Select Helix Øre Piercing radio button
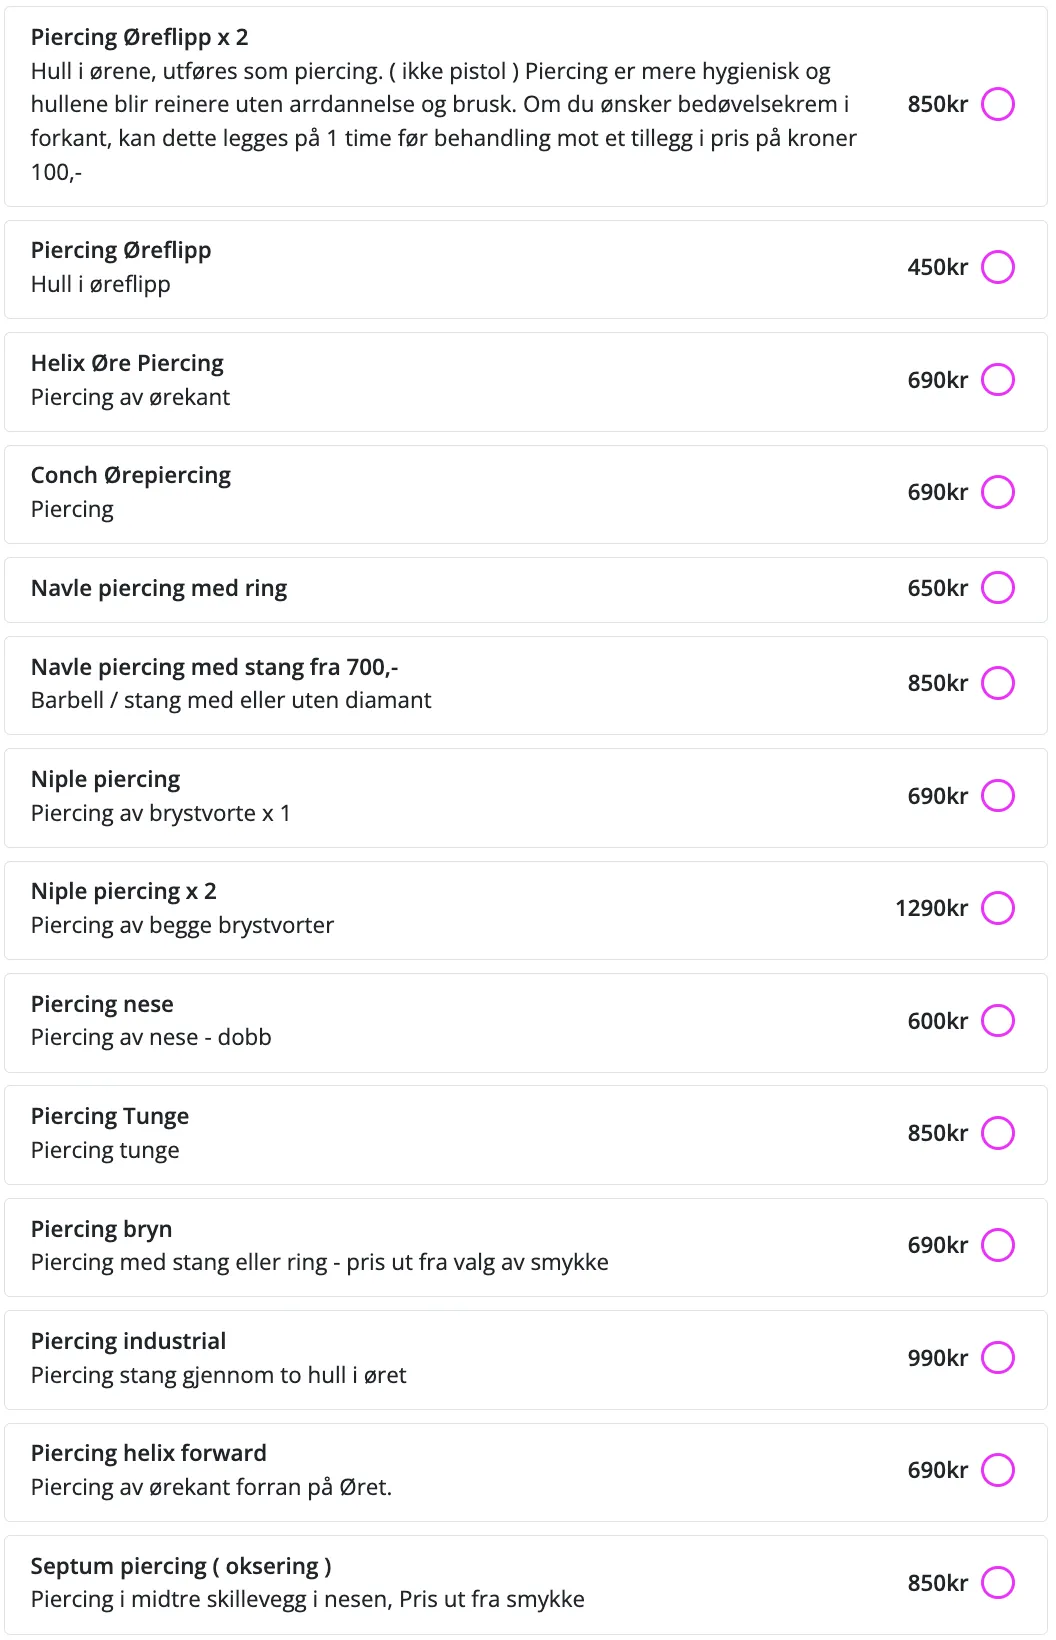The width and height of the screenshot is (1056, 1640). (x=997, y=380)
